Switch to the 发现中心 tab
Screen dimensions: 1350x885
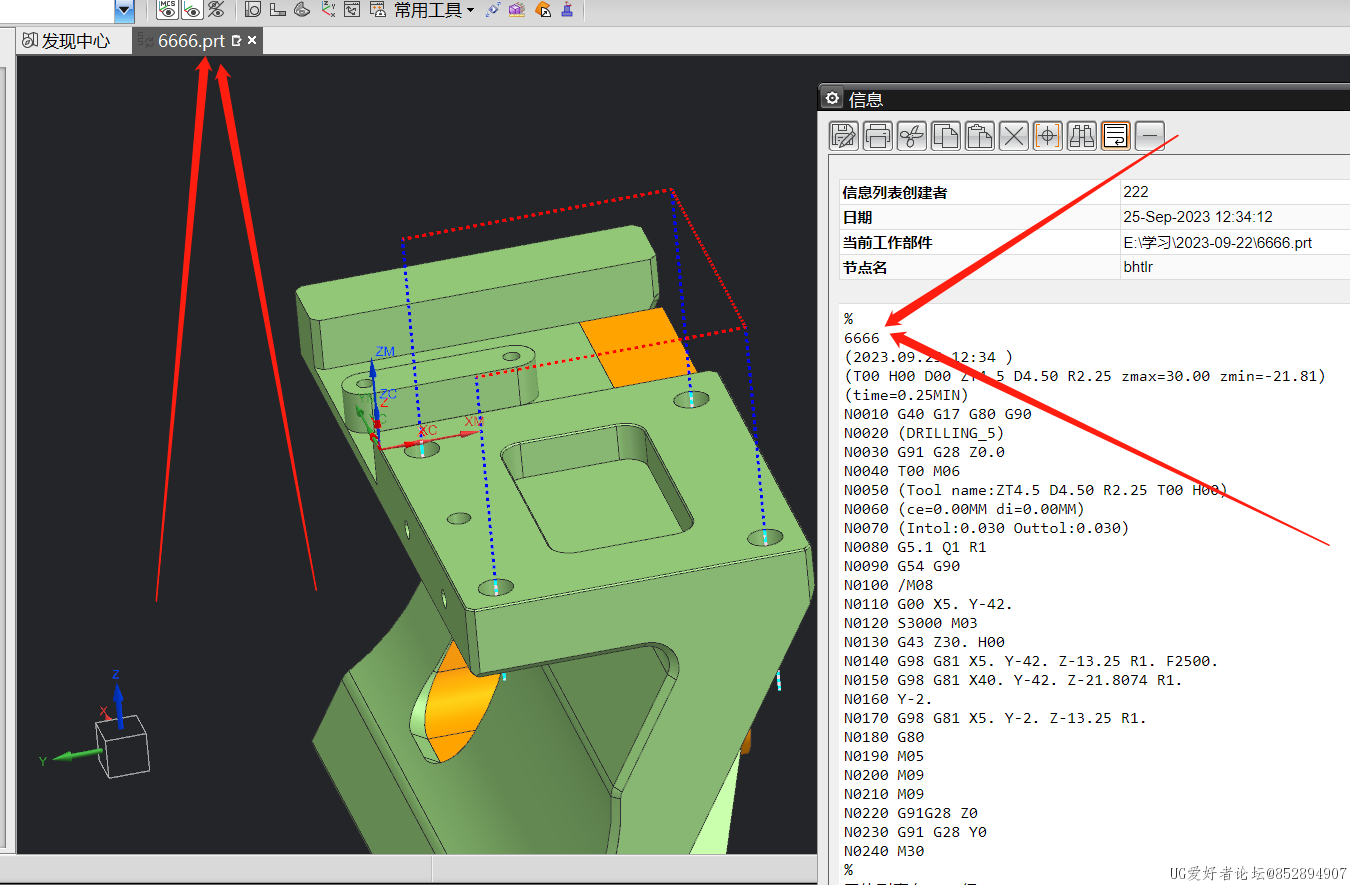tap(66, 41)
